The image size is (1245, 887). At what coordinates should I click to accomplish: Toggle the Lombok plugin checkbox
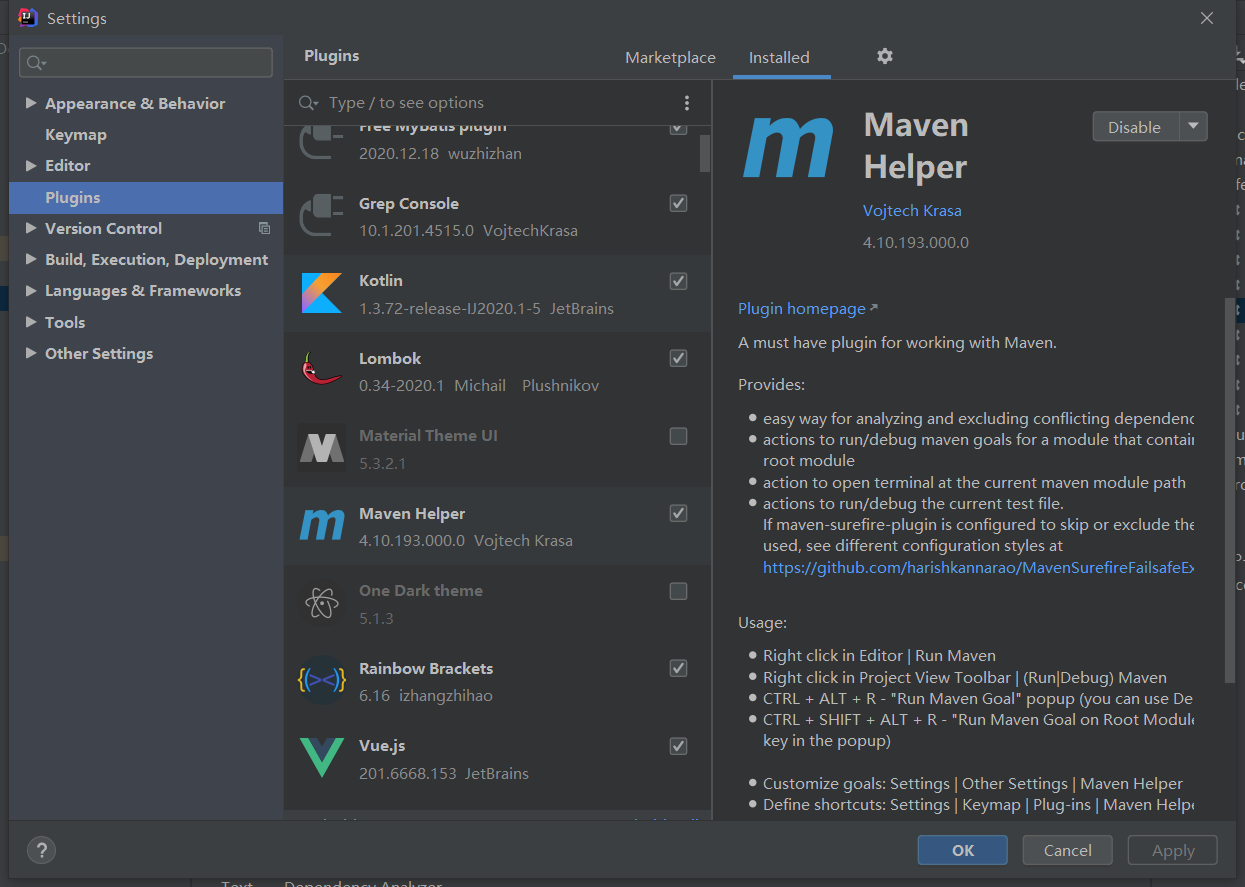tap(678, 358)
